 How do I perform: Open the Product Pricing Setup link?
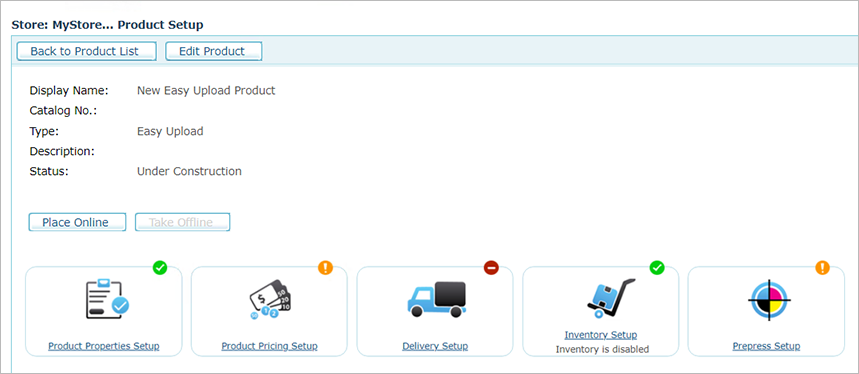pos(270,346)
